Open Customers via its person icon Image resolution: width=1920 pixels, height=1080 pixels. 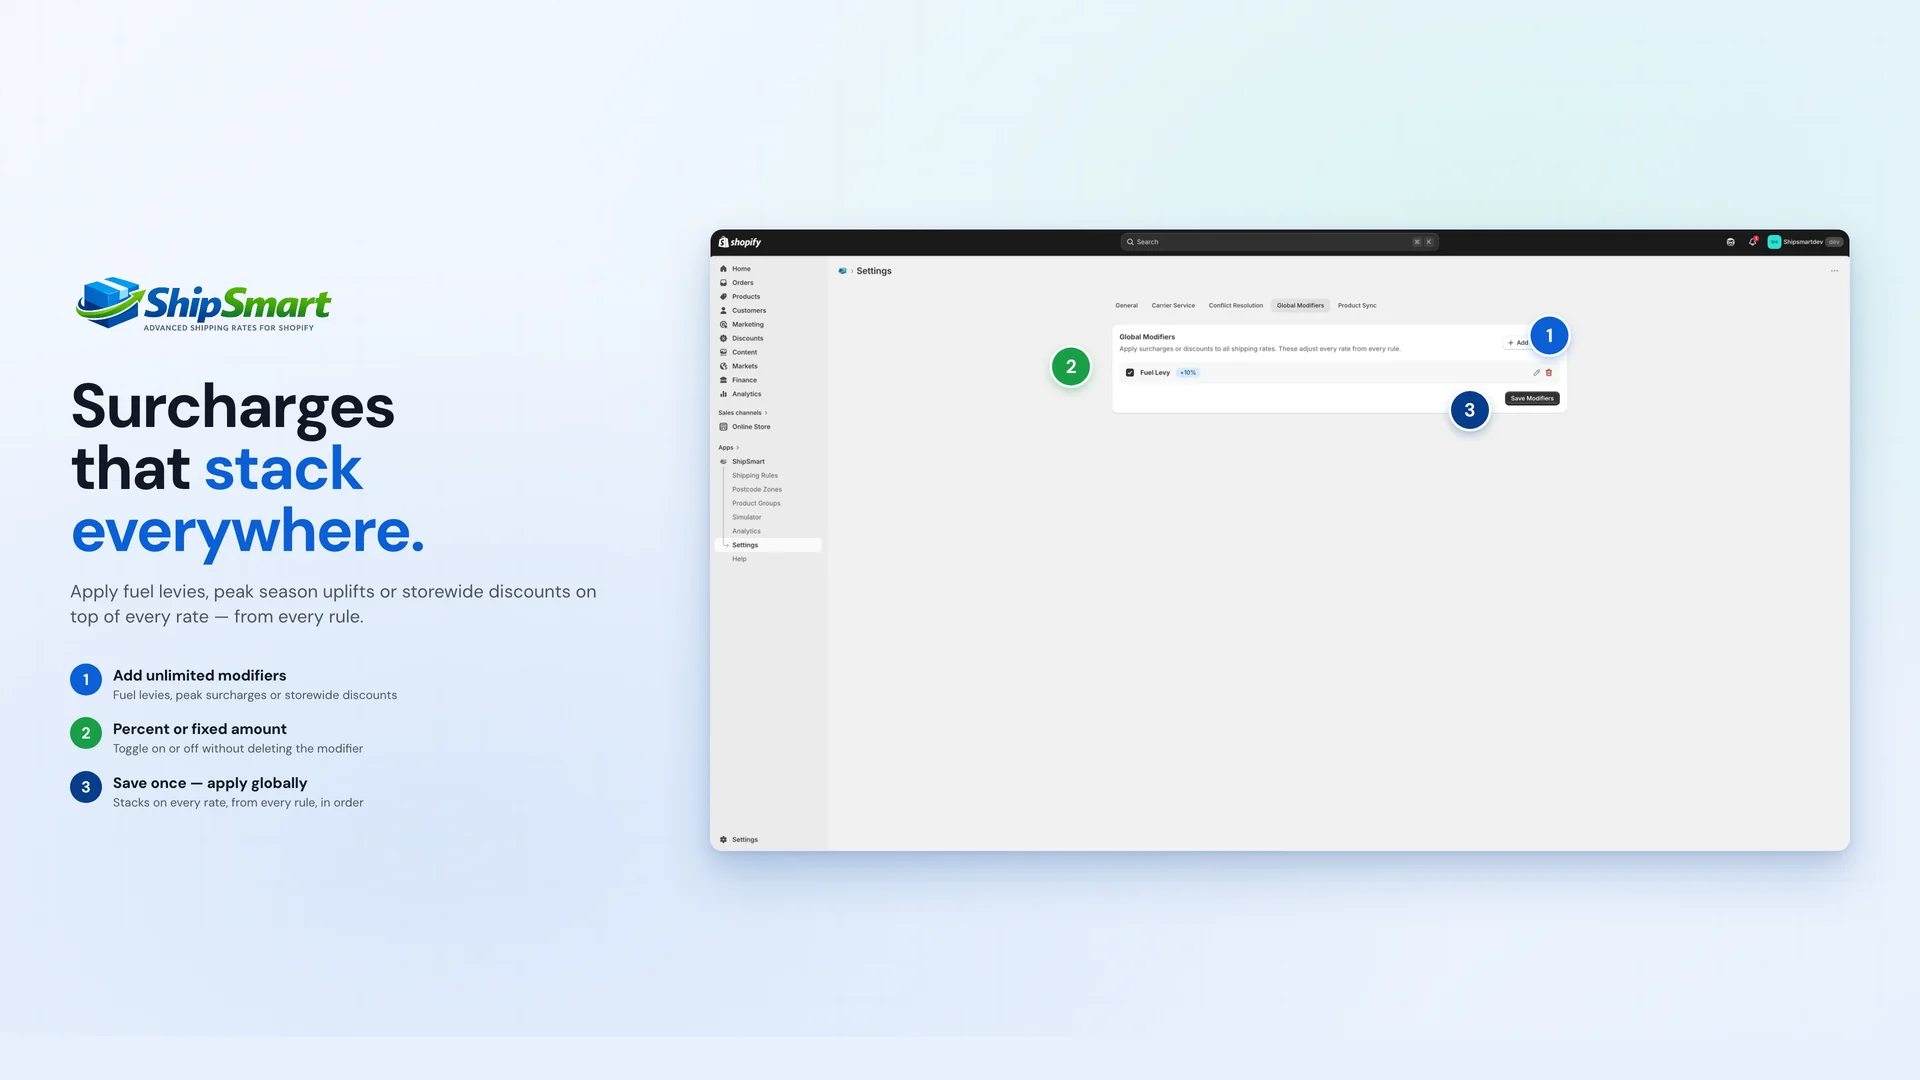(x=723, y=311)
